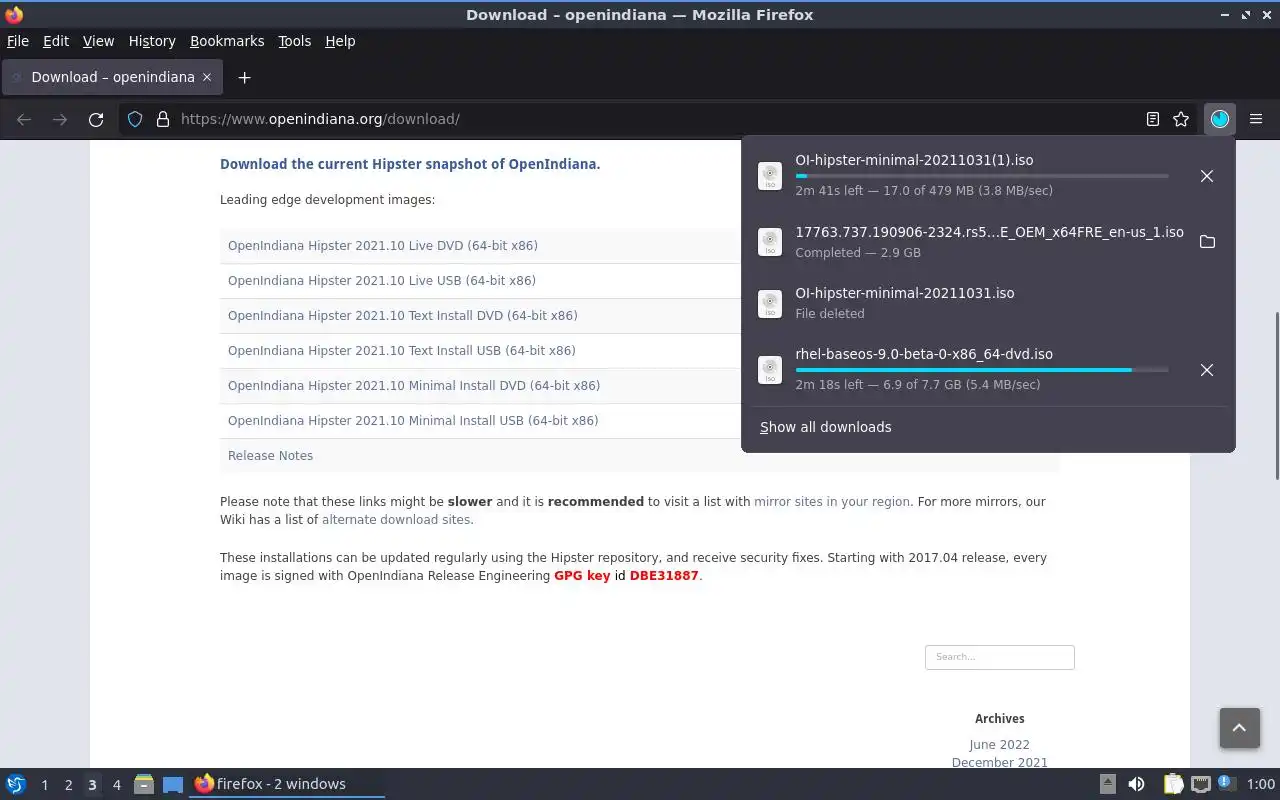Open the file manager taskbar launcher
The height and width of the screenshot is (800, 1280).
(x=143, y=784)
